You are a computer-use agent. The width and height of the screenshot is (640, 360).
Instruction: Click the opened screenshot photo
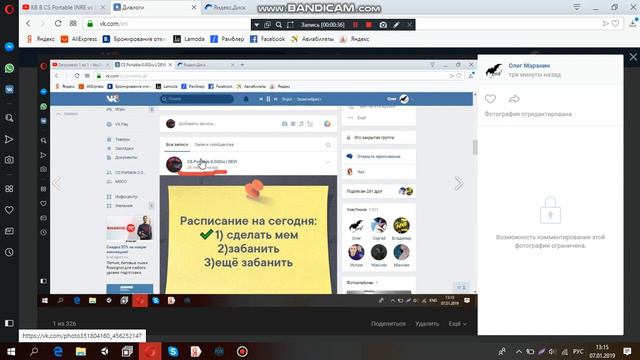(257, 183)
